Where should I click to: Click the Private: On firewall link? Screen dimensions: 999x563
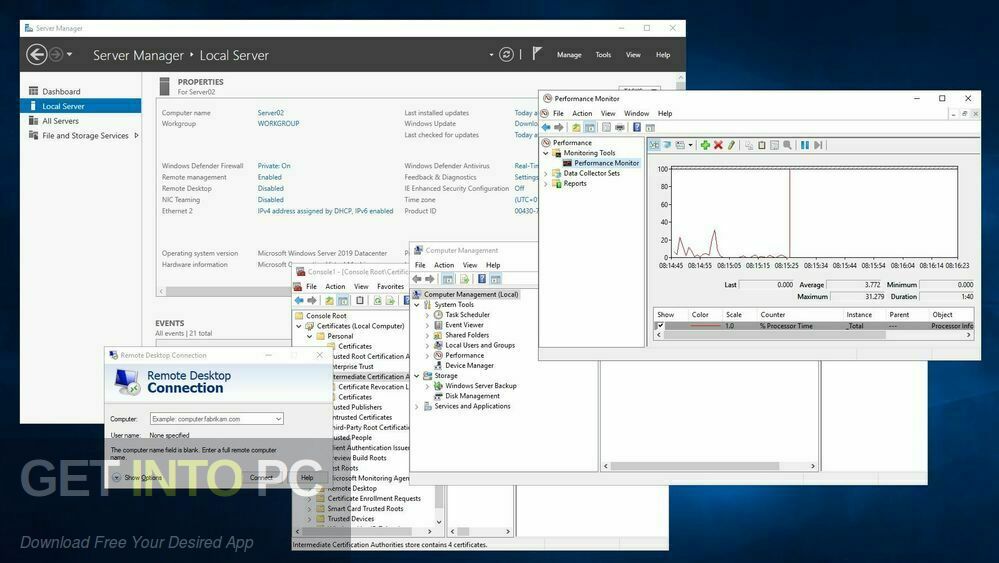[x=274, y=166]
